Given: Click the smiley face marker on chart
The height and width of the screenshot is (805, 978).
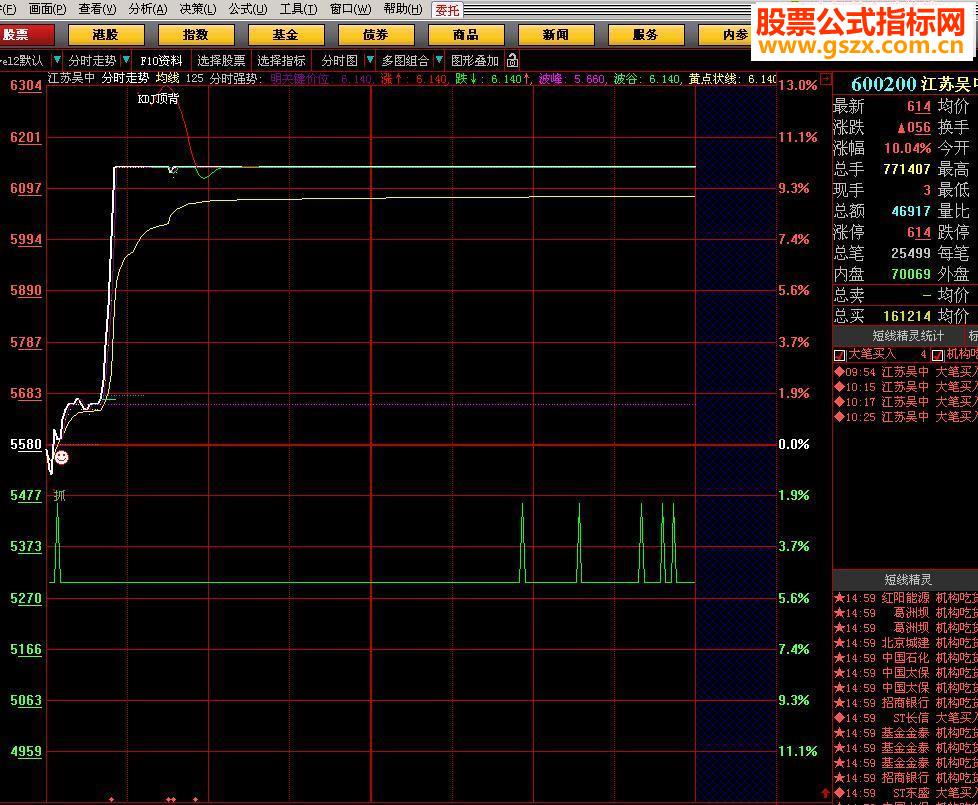Looking at the screenshot, I should point(61,458).
